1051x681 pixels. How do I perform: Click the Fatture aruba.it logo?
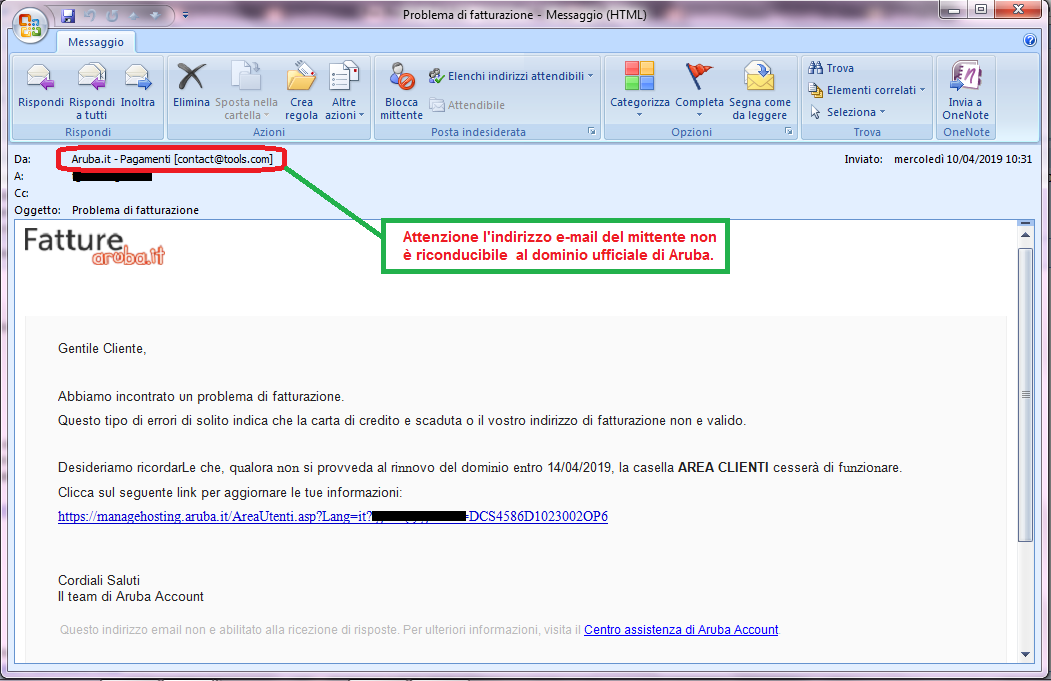(x=94, y=247)
